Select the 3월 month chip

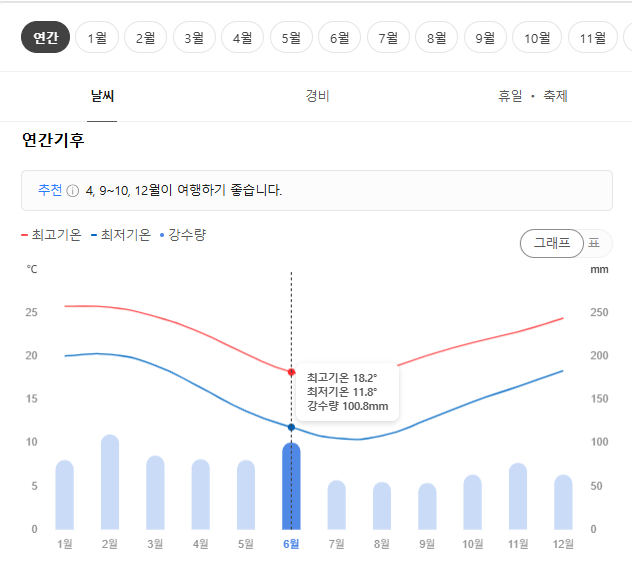[194, 37]
